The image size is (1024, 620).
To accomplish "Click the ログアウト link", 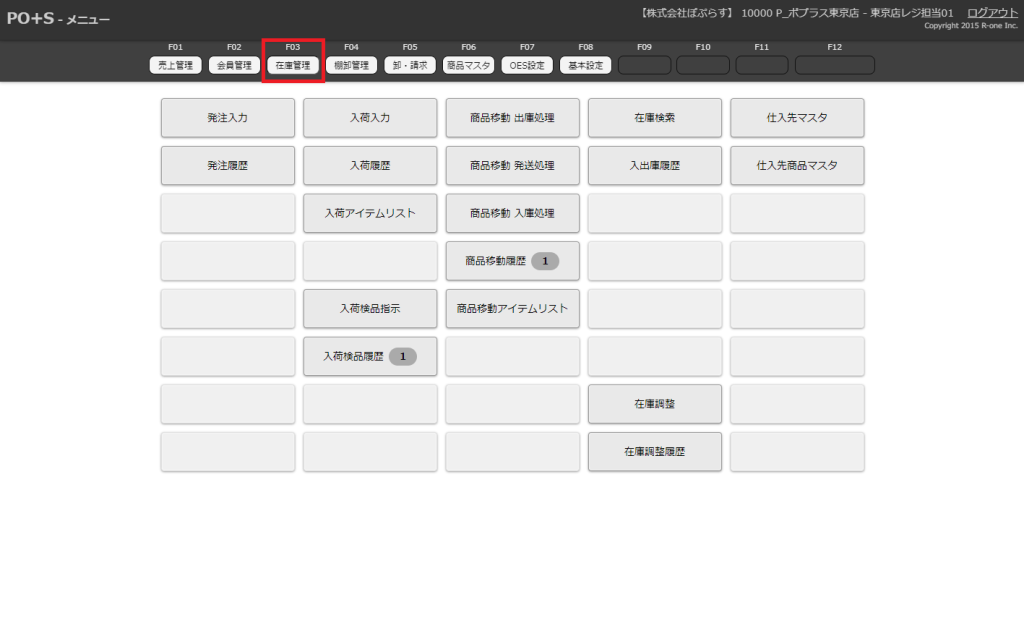I will point(992,12).
